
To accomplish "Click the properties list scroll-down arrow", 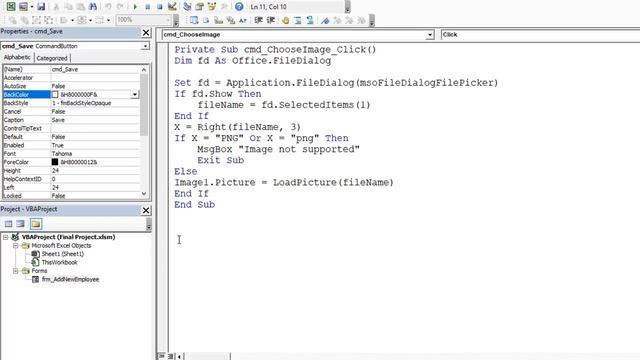I will click(144, 194).
